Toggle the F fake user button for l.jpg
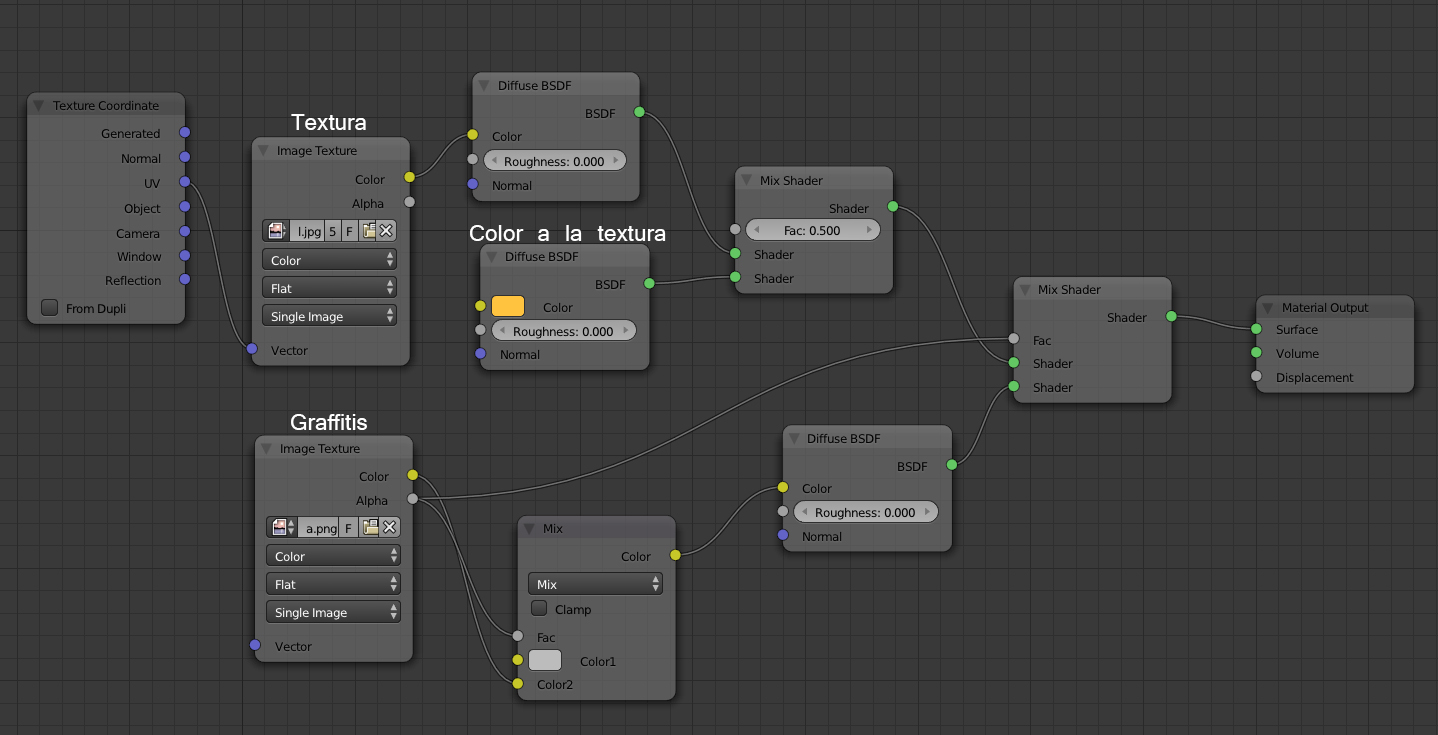Screen dimensions: 1438x735 350,231
